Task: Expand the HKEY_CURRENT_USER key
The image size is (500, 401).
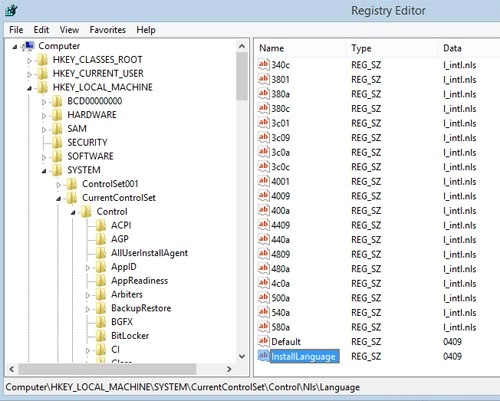Action: tap(29, 74)
